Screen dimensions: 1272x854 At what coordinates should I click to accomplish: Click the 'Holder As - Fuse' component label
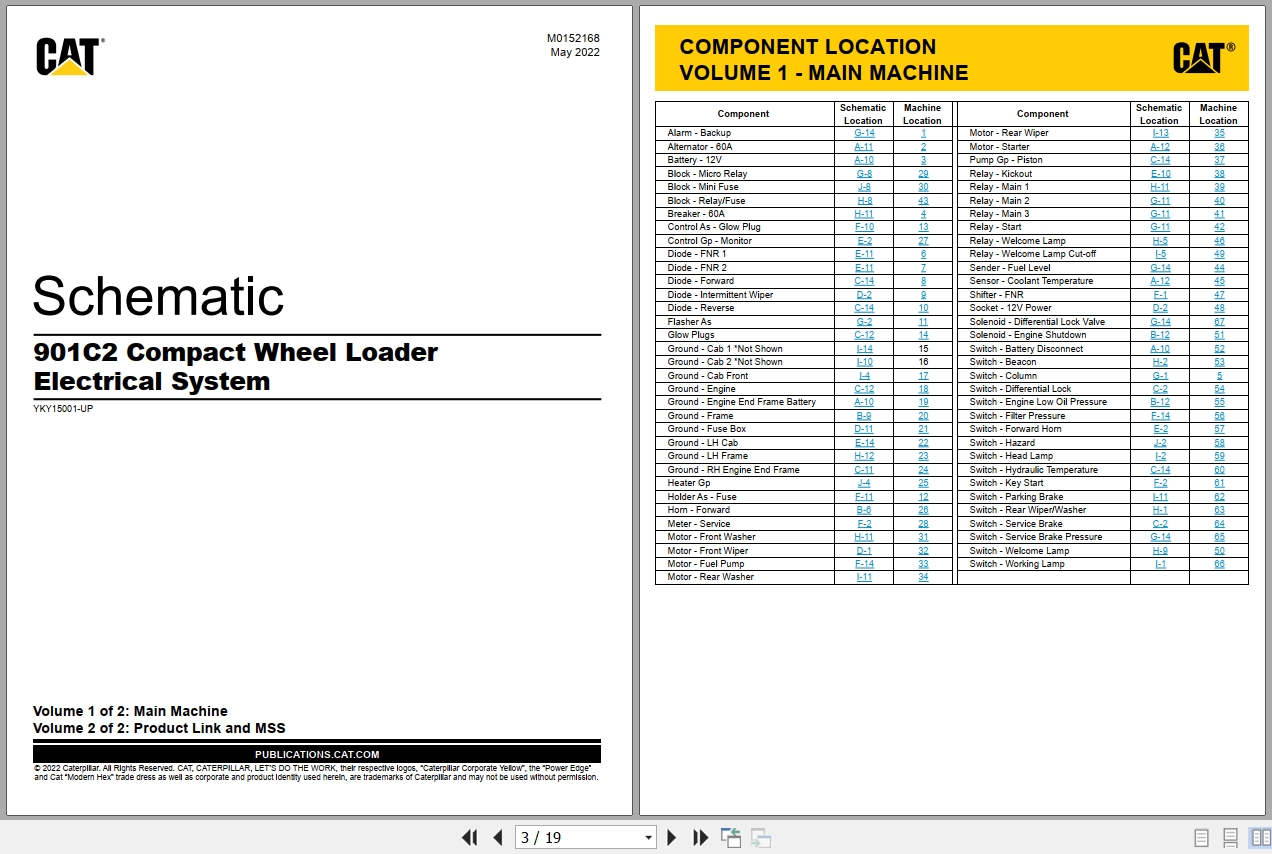pos(702,497)
